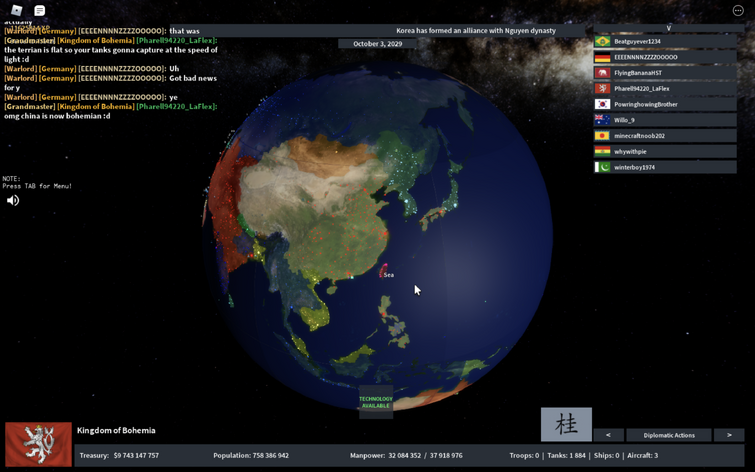Click the chat message 'omg china is now bohemian'
Viewport: 755px width, 472px height.
click(x=57, y=116)
